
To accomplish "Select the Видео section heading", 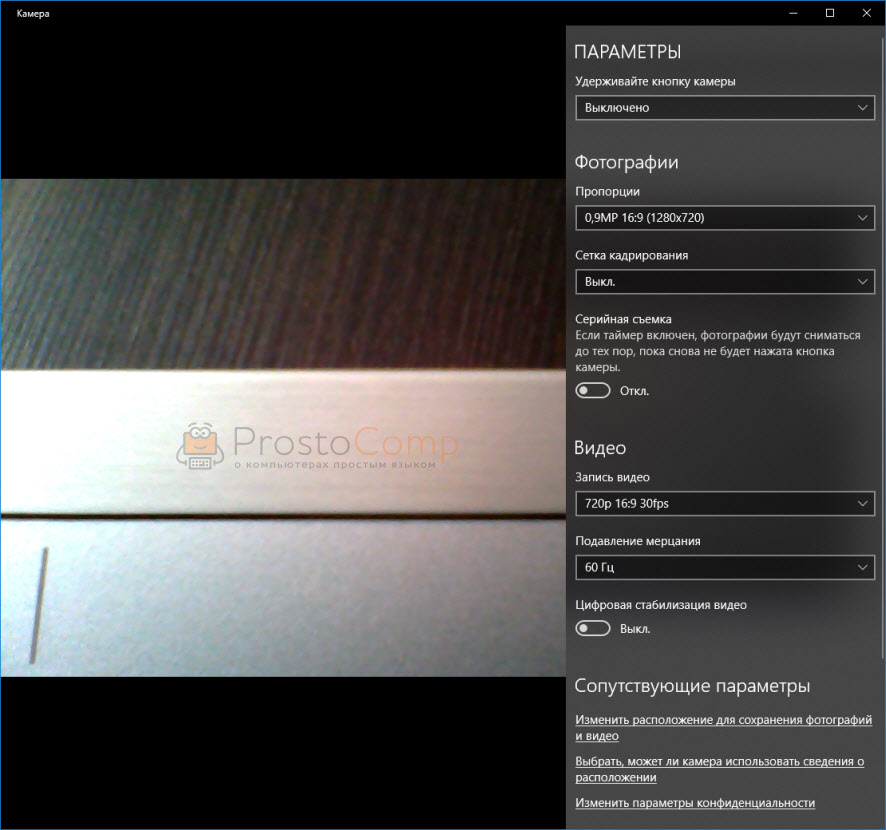I will [x=600, y=448].
